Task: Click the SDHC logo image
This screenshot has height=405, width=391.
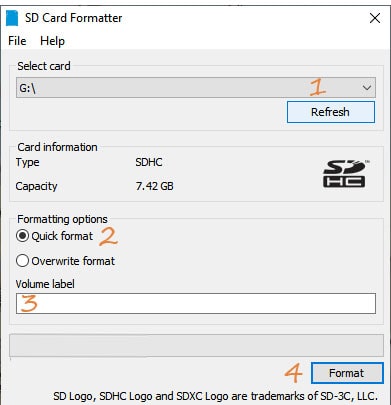Action: pos(346,174)
